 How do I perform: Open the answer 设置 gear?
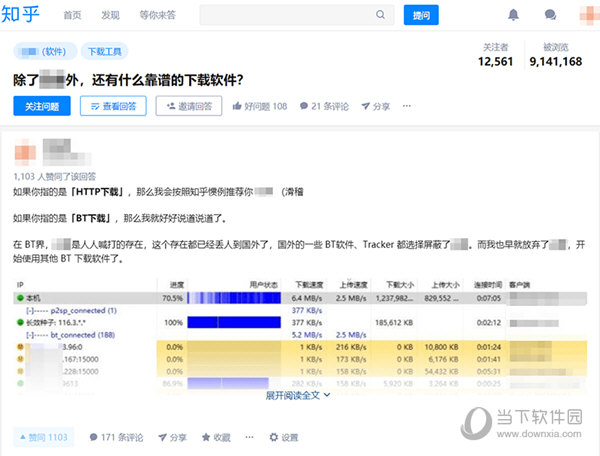pyautogui.click(x=284, y=437)
